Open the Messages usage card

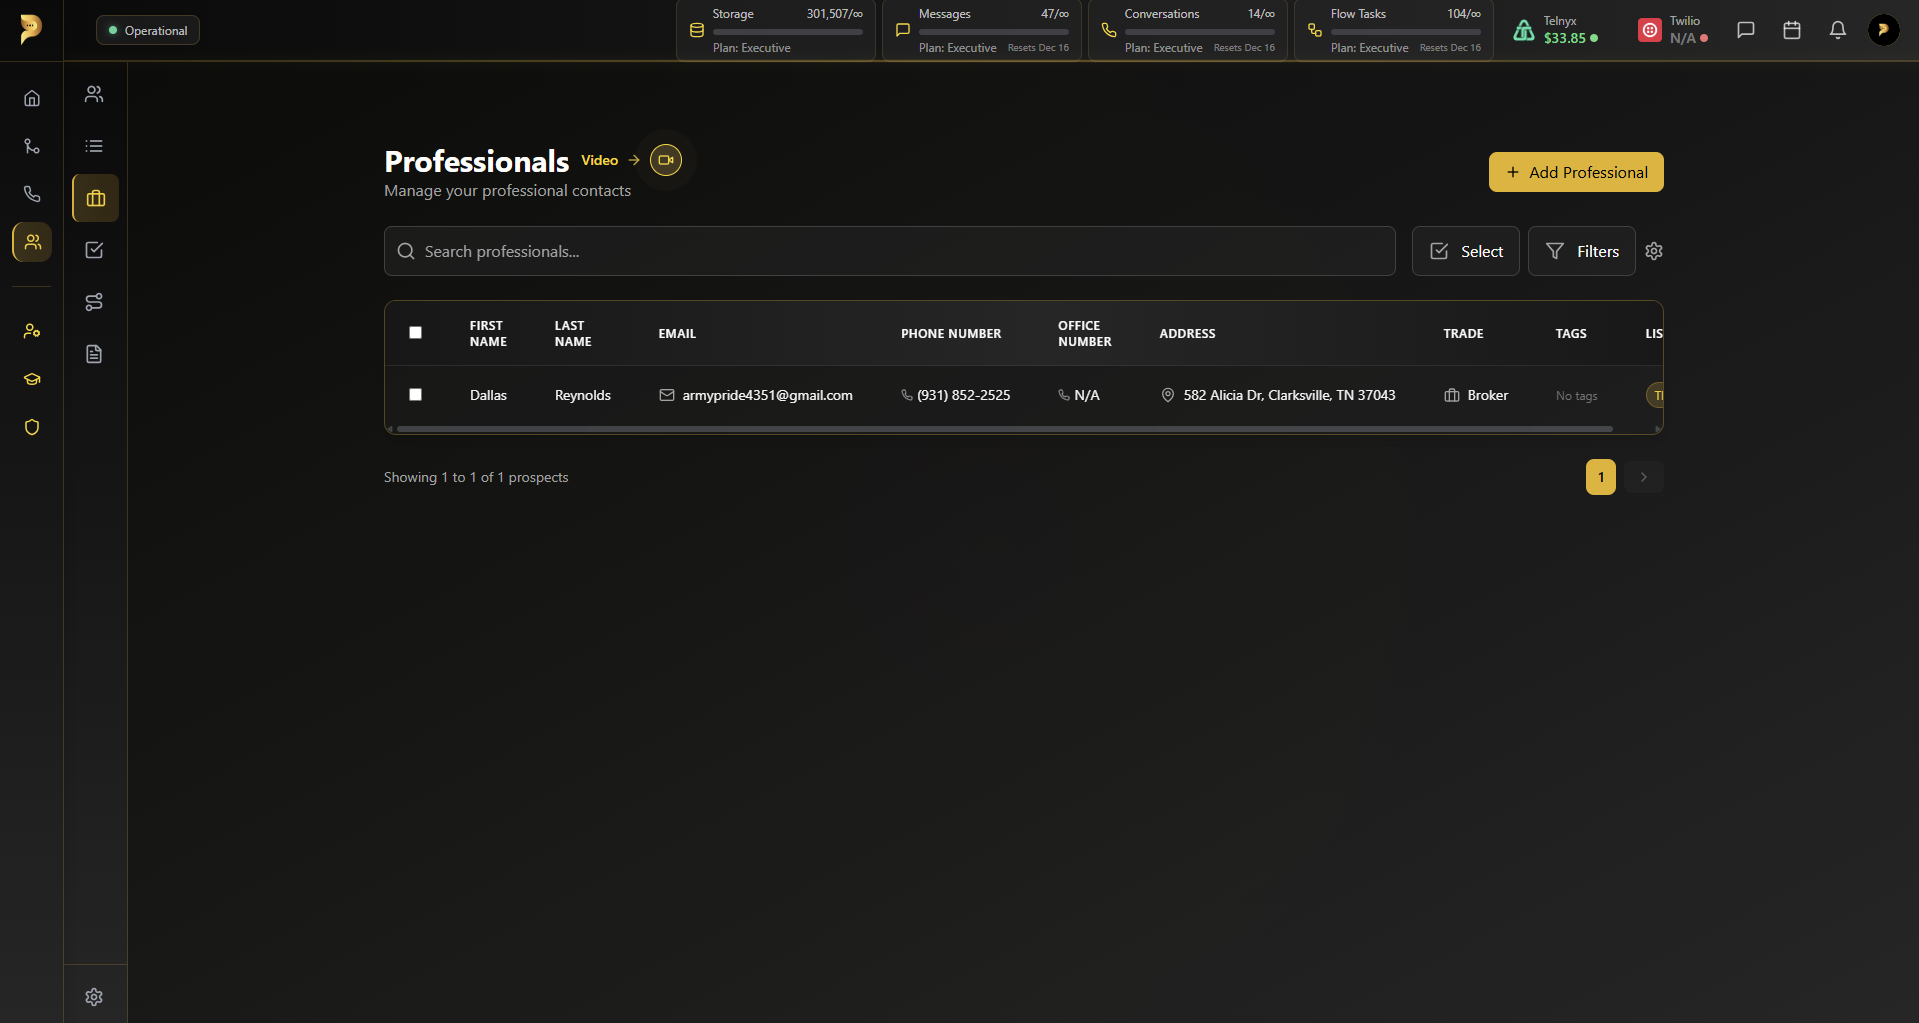click(982, 30)
